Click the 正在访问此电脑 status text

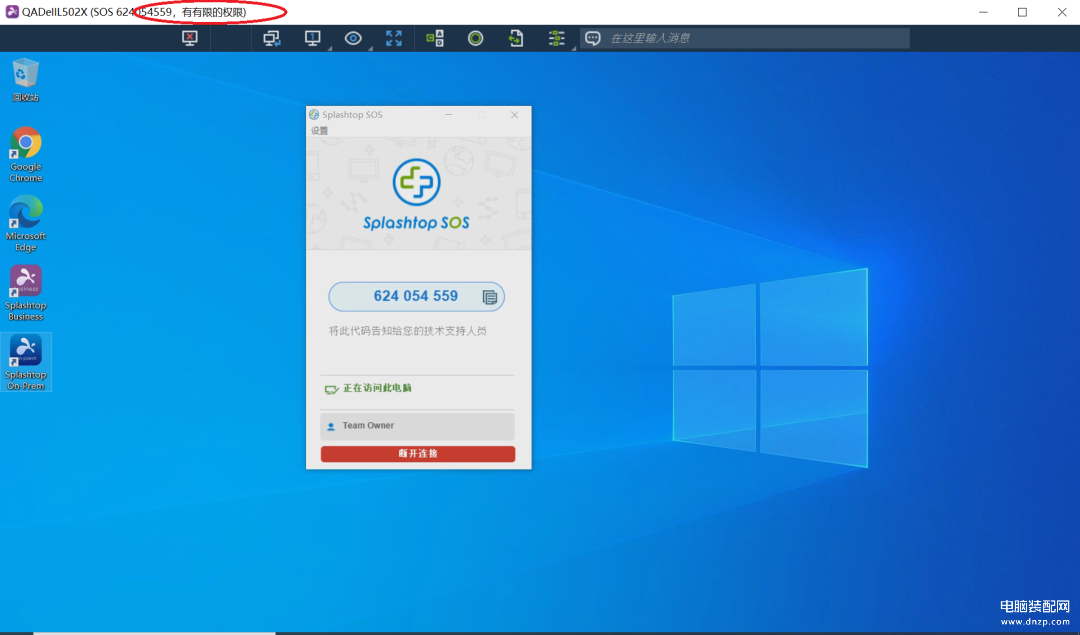[x=377, y=388]
